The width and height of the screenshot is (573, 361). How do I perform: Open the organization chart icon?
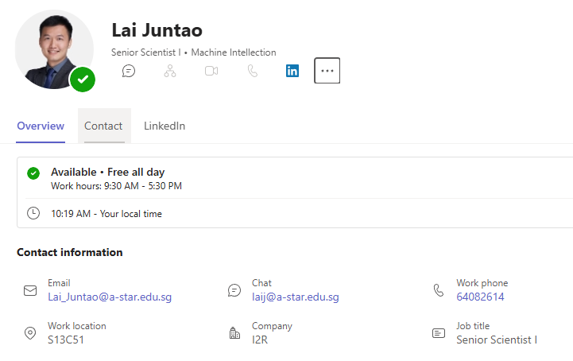170,71
